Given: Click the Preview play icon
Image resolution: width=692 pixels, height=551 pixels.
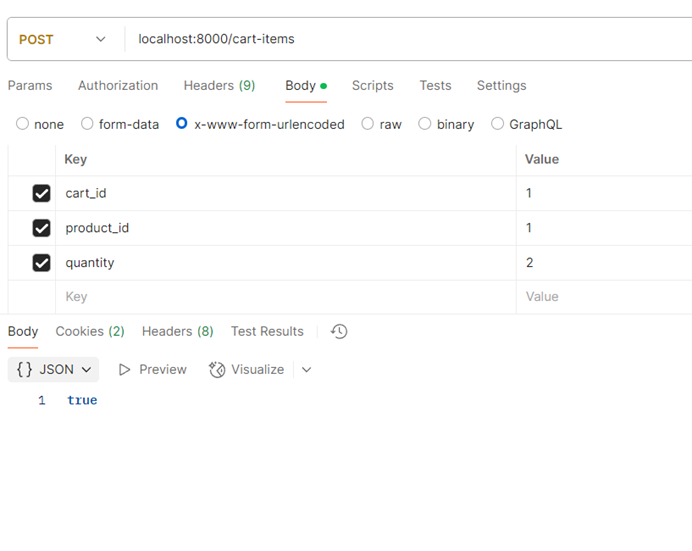Looking at the screenshot, I should click(125, 370).
